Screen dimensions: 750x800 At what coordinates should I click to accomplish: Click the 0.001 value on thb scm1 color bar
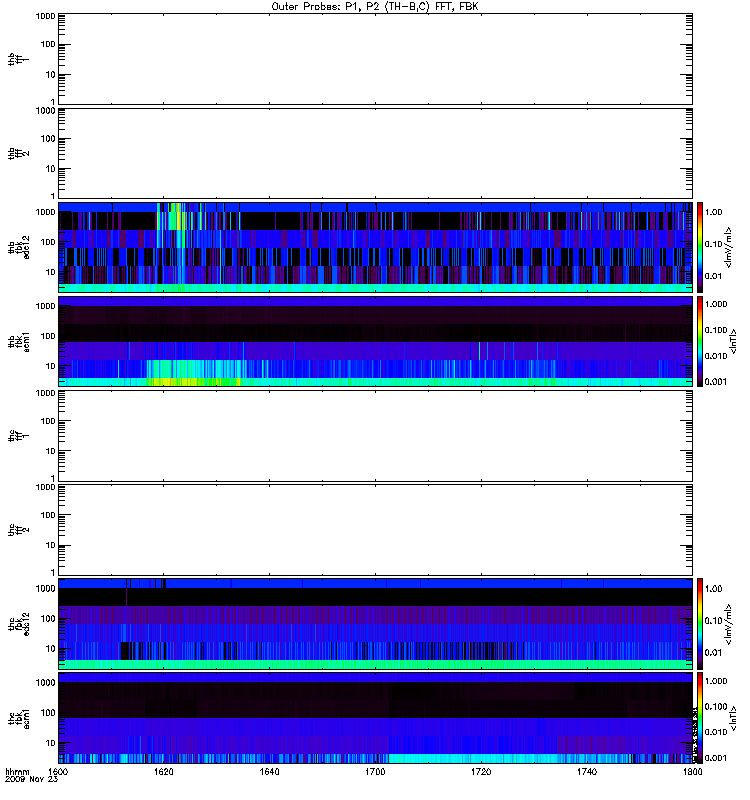pos(715,382)
